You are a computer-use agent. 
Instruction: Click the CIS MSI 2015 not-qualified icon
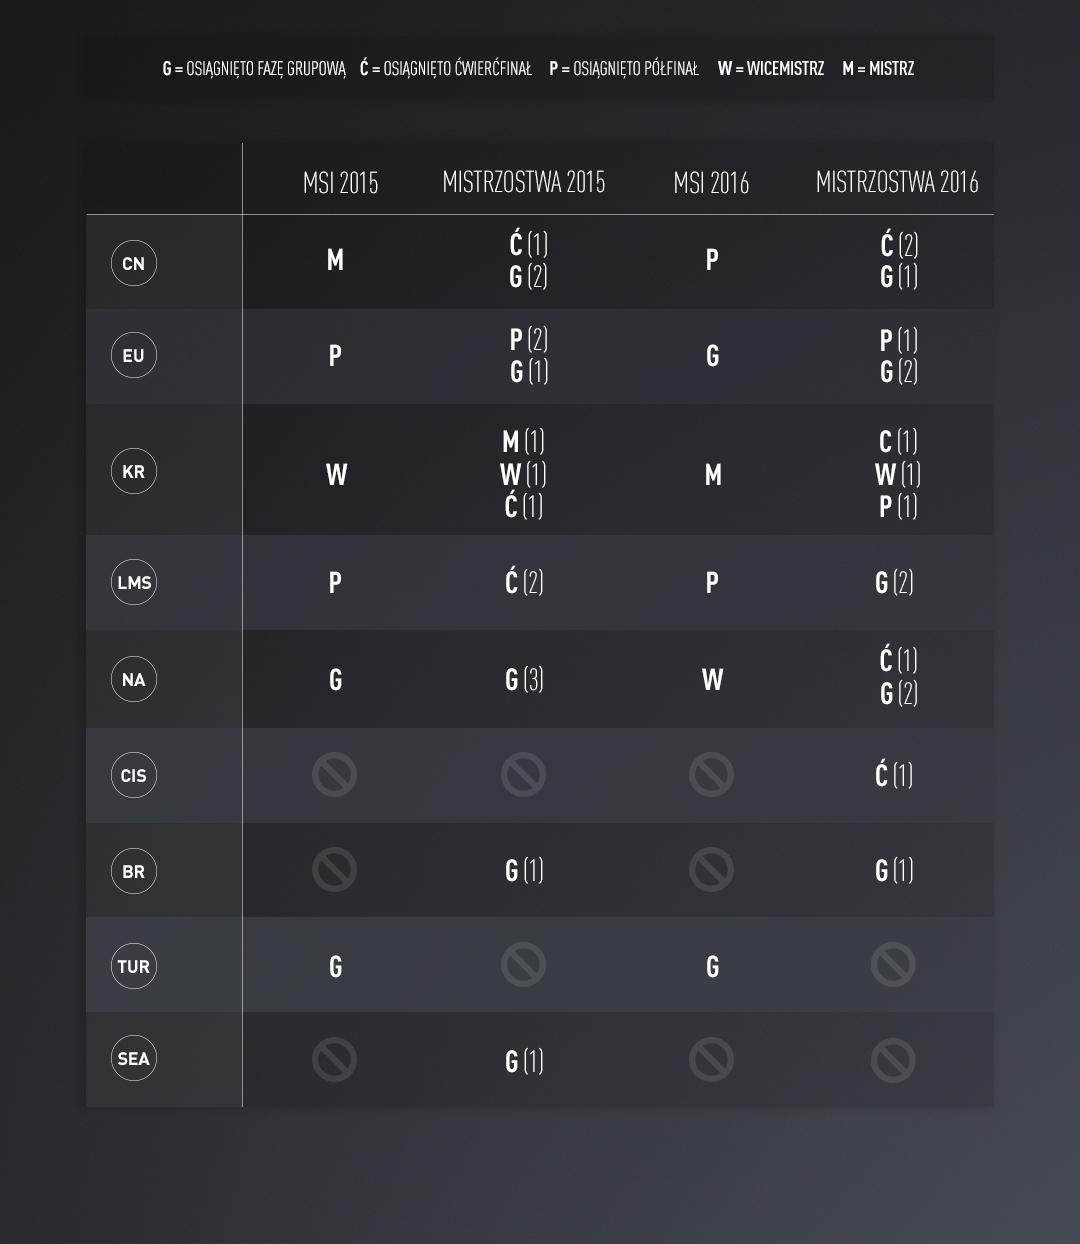point(334,775)
